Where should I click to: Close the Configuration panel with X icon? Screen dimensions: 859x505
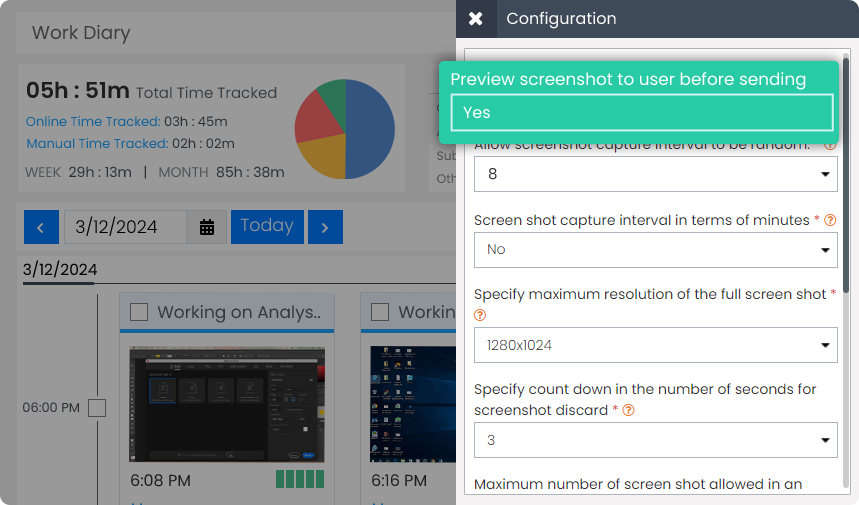476,19
